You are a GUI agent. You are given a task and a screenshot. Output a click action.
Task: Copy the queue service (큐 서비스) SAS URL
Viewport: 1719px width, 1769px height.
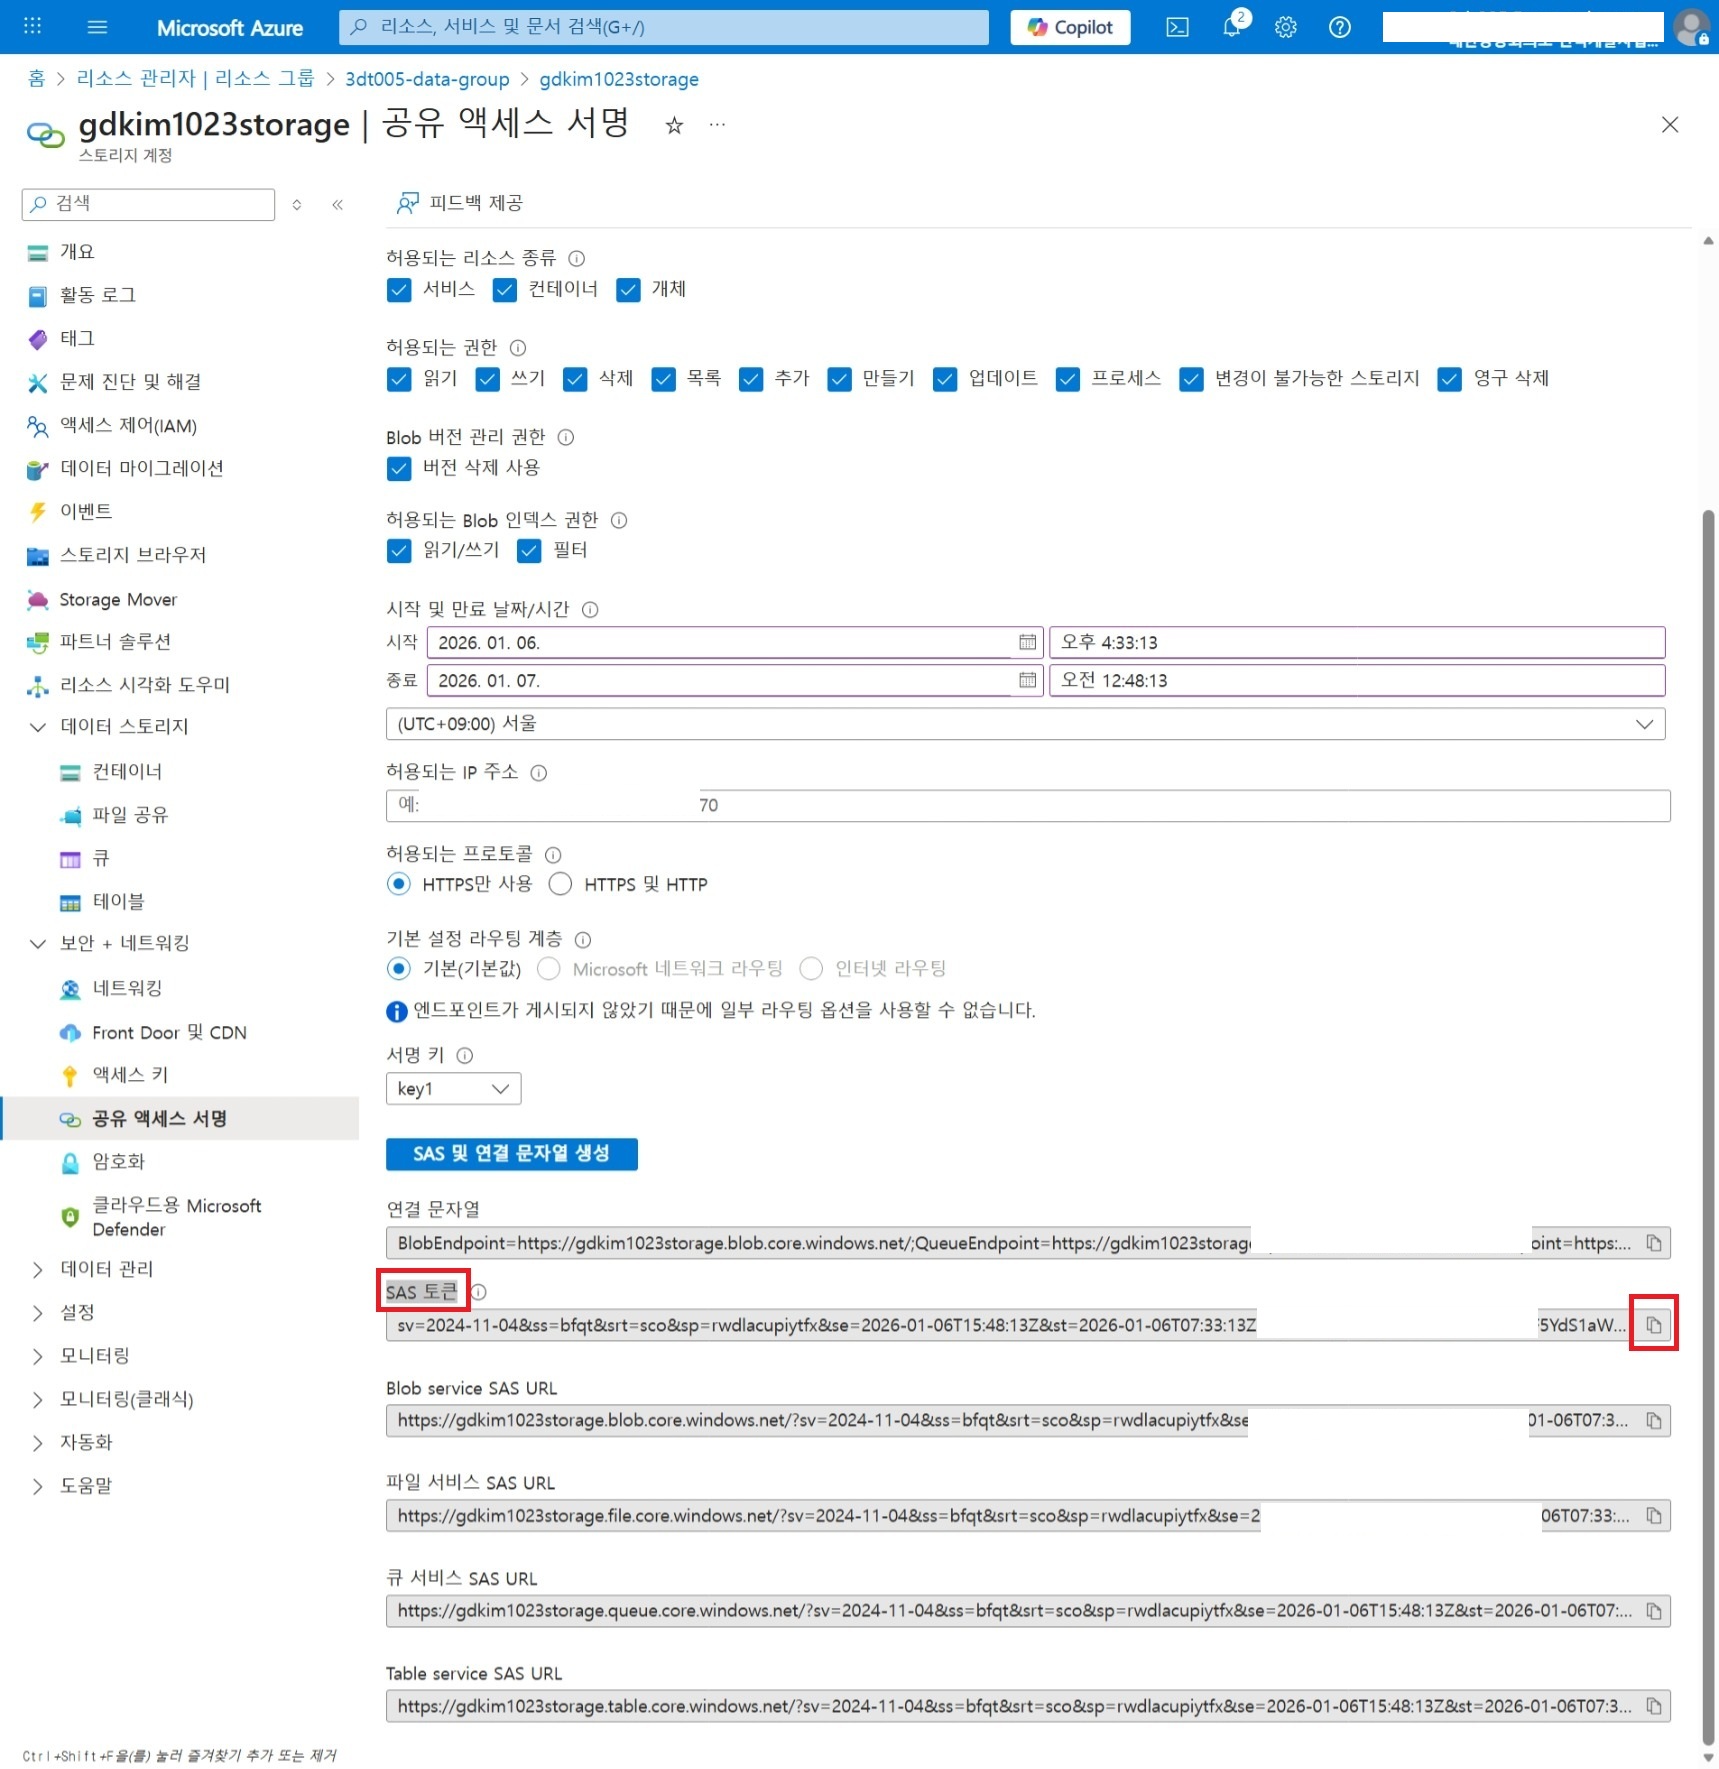[1654, 1610]
